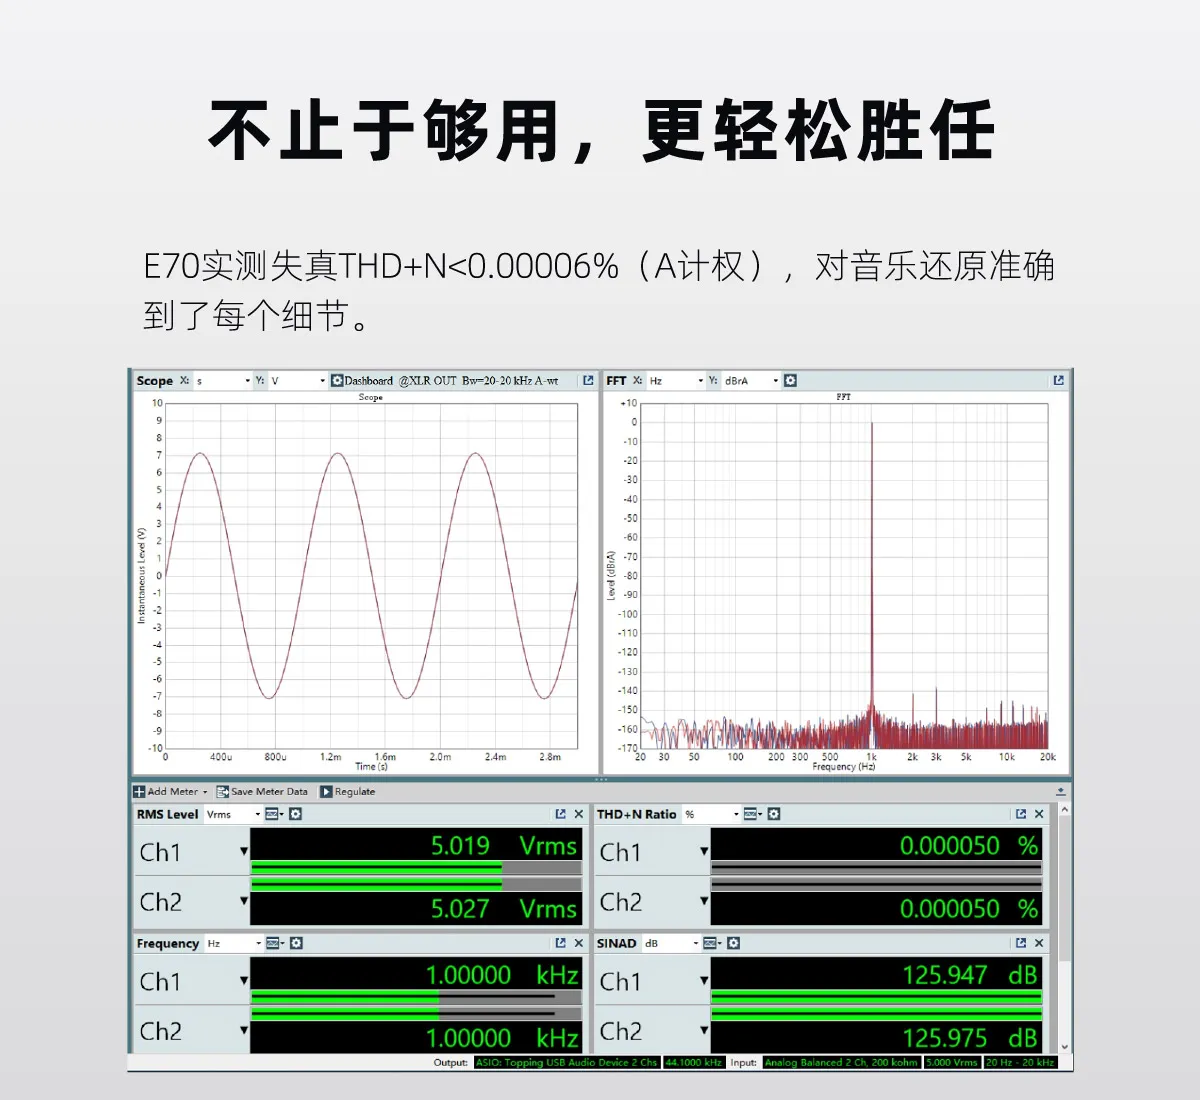Click the 44.1000 kHz output sample rate

click(693, 1062)
